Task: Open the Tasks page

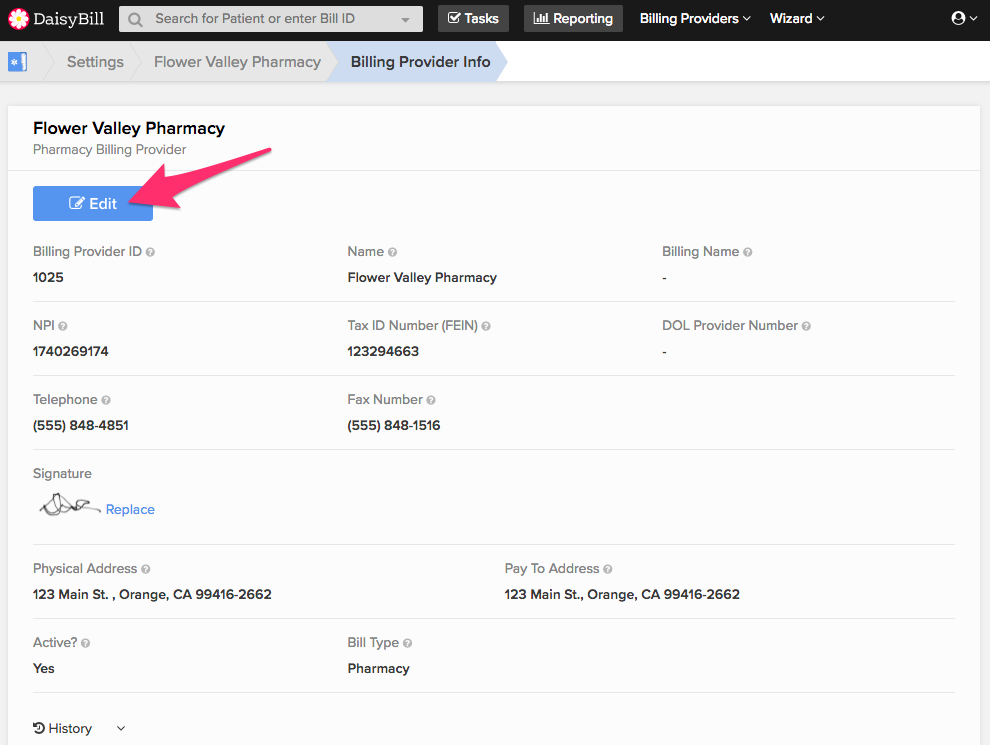Action: [474, 18]
